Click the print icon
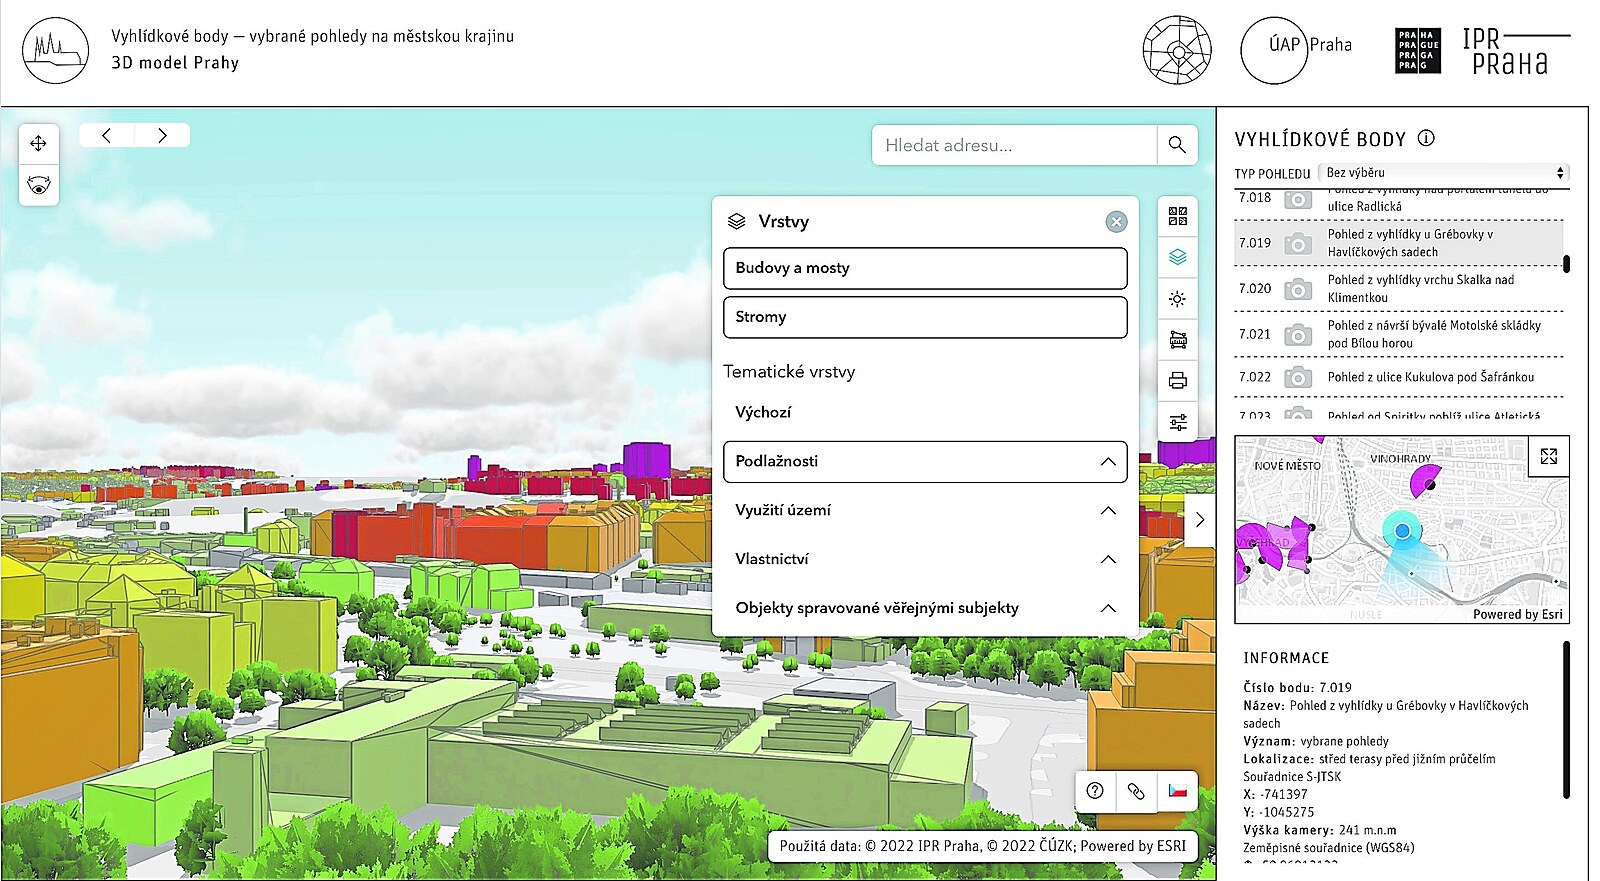The height and width of the screenshot is (881, 1600). tap(1178, 381)
